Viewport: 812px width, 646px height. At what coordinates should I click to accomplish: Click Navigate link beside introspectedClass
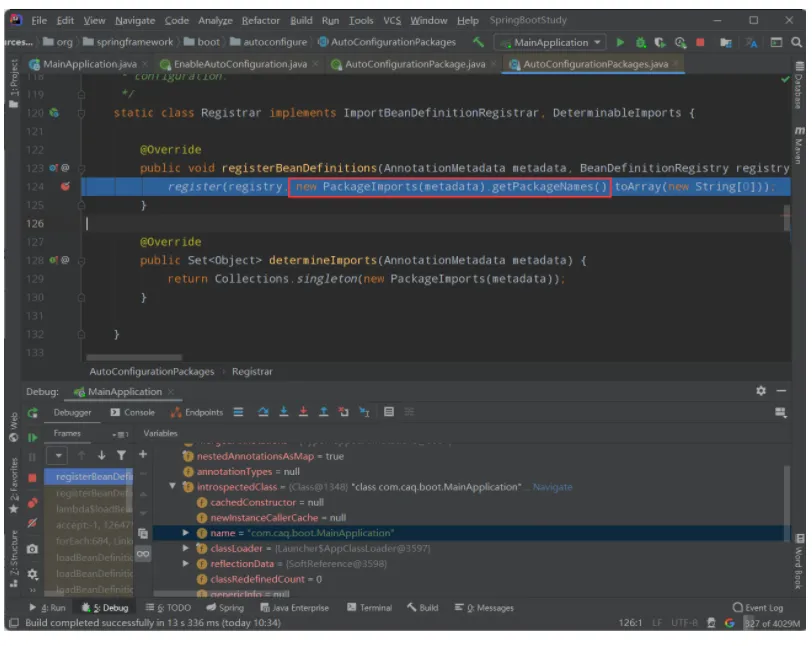[552, 487]
